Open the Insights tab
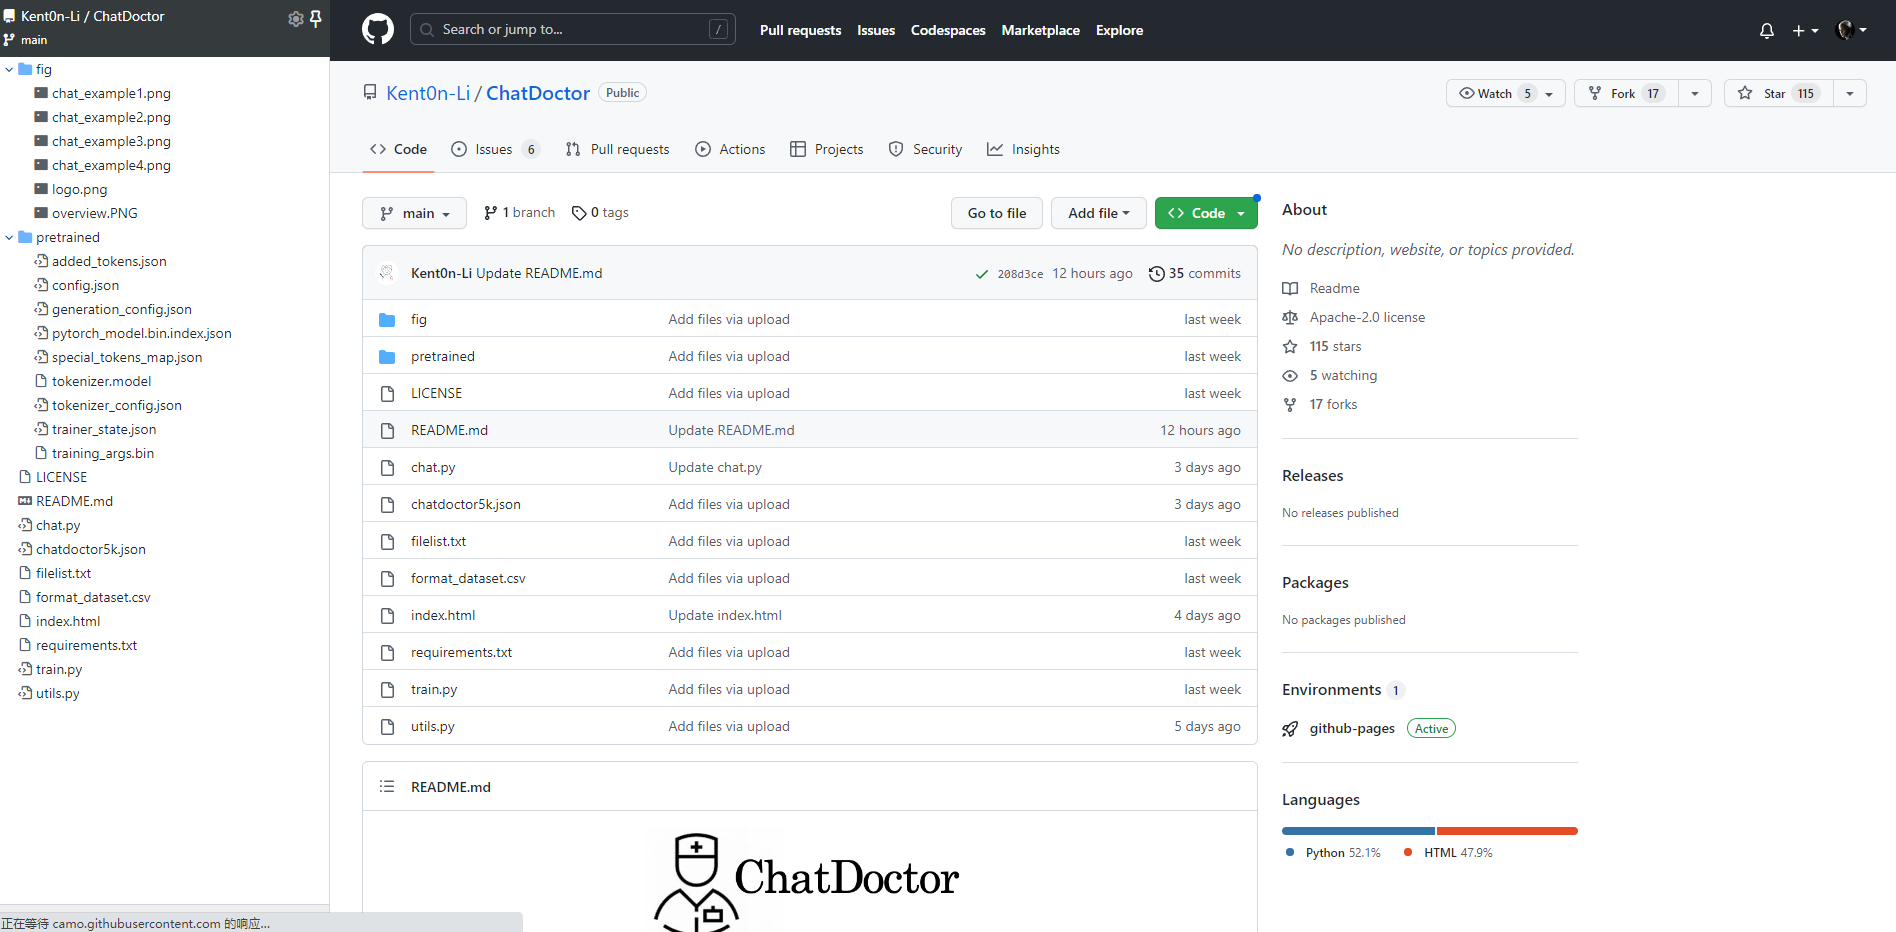The width and height of the screenshot is (1896, 932). point(1023,149)
